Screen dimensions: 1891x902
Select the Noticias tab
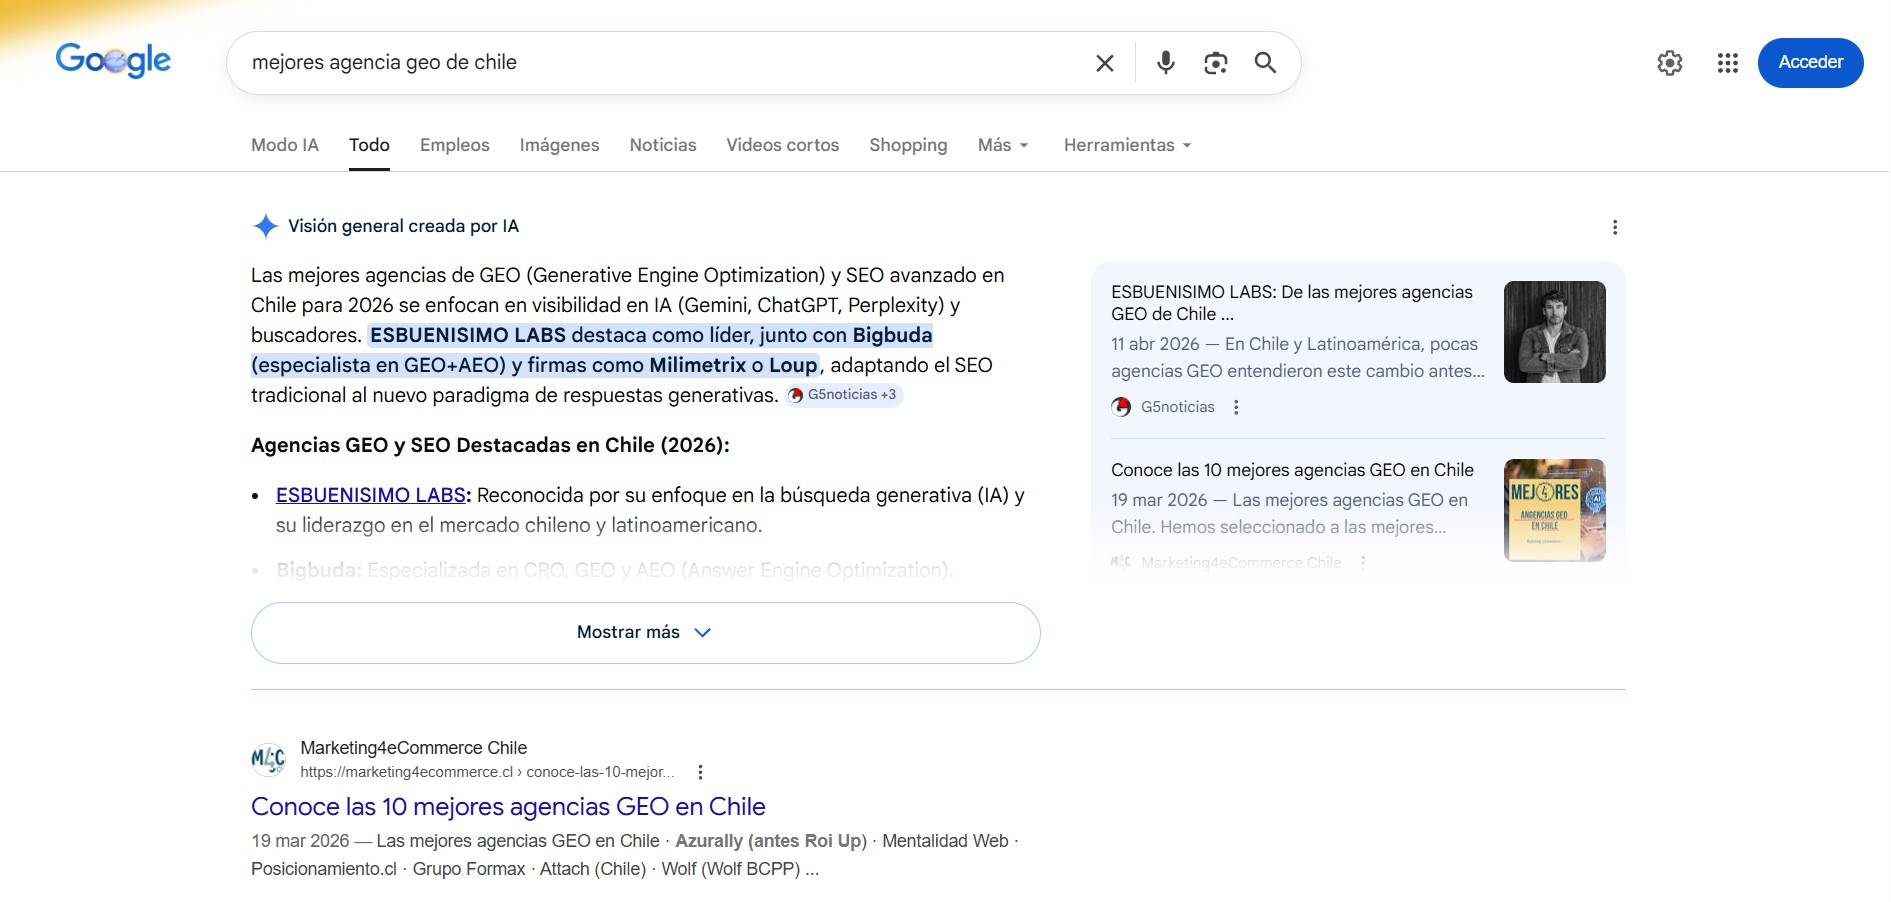pyautogui.click(x=662, y=145)
